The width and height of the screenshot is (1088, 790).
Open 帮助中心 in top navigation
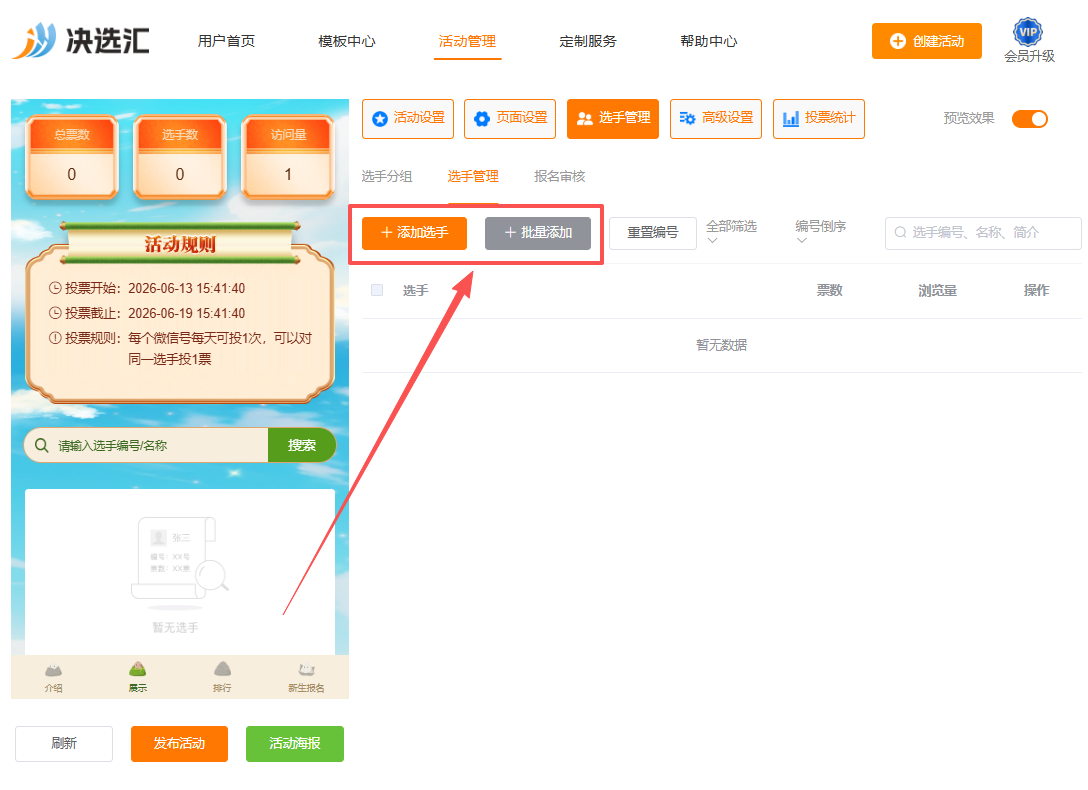(x=708, y=41)
